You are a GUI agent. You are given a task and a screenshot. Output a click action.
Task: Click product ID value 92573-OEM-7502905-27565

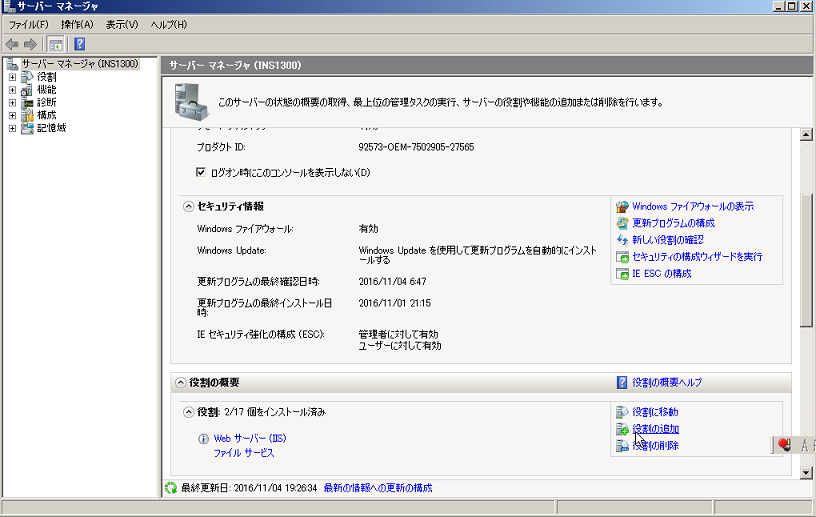tap(416, 147)
